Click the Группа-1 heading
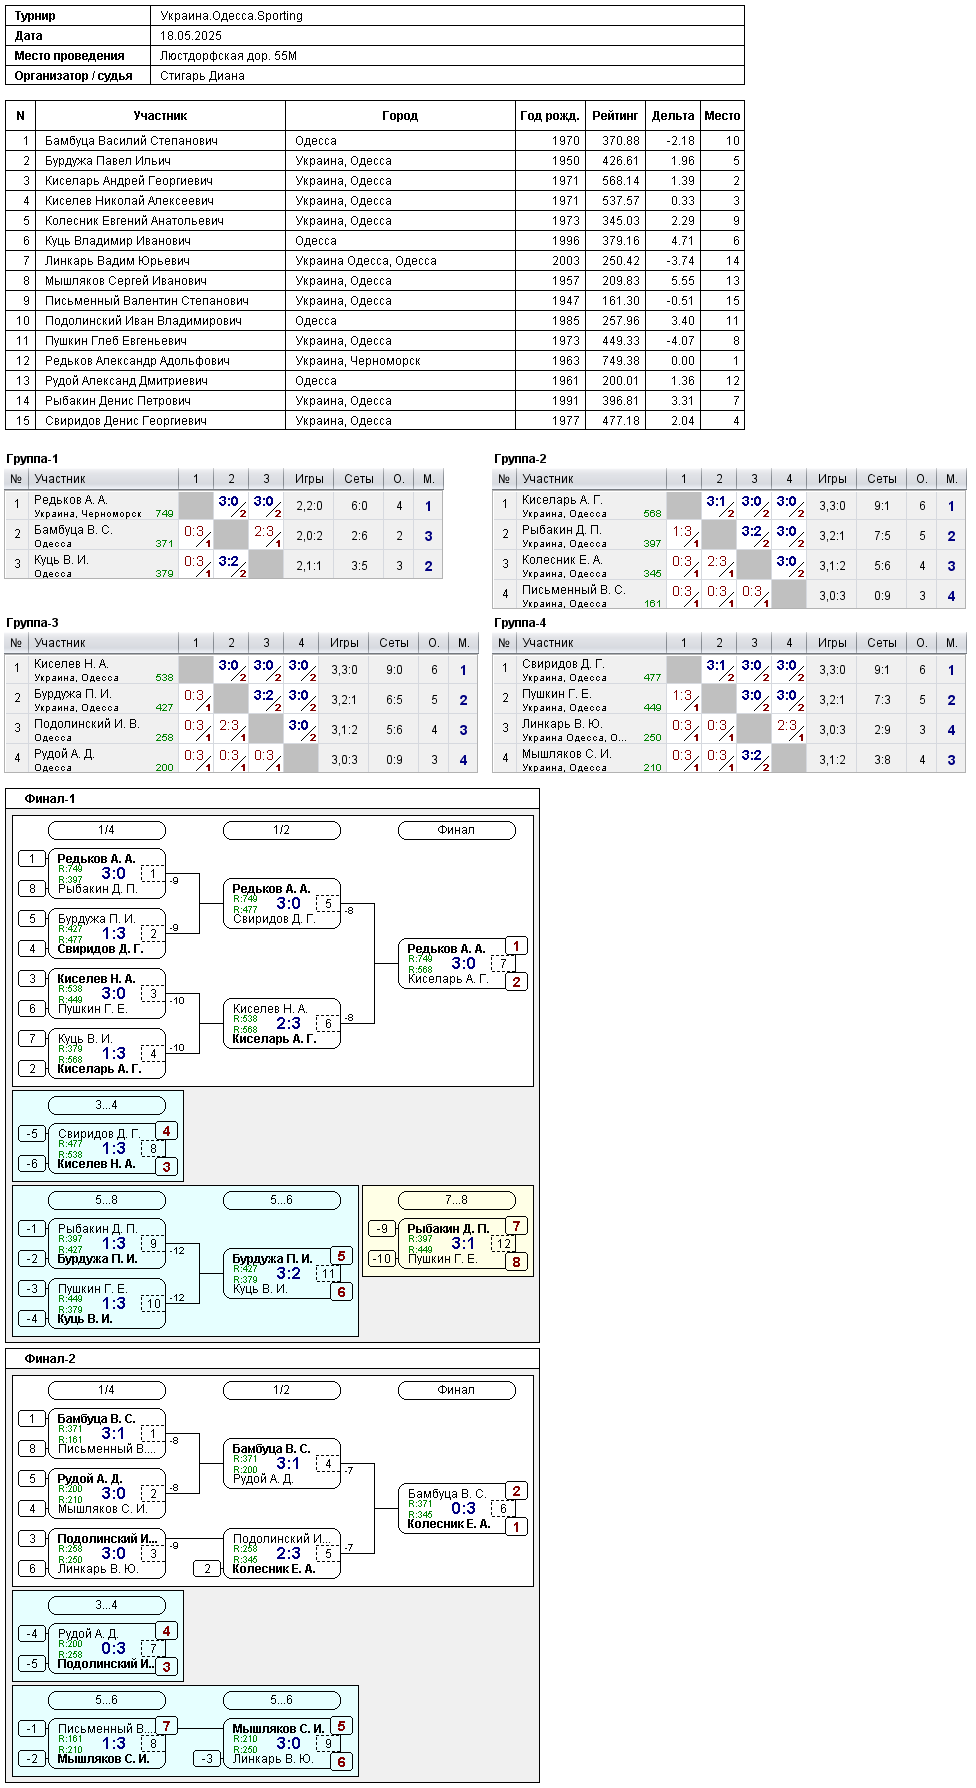 [x=32, y=459]
